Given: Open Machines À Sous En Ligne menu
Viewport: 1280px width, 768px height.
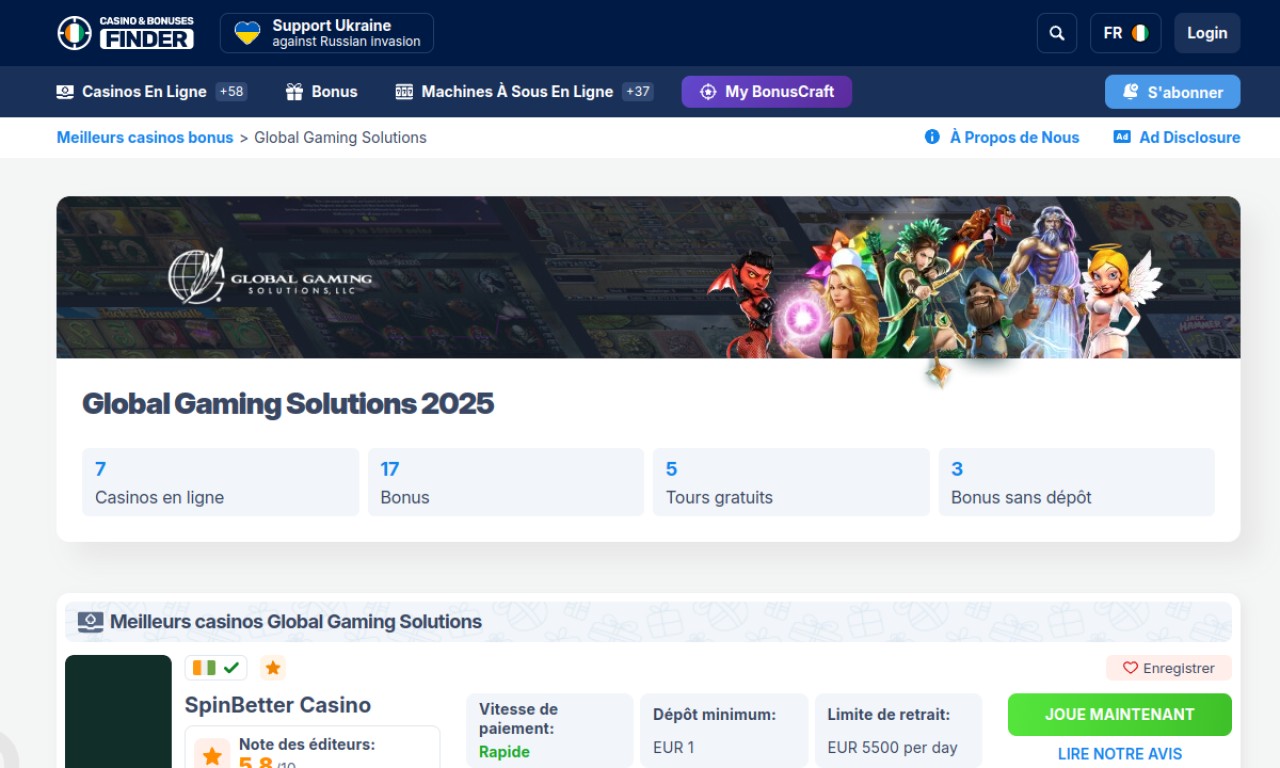Looking at the screenshot, I should (x=517, y=92).
